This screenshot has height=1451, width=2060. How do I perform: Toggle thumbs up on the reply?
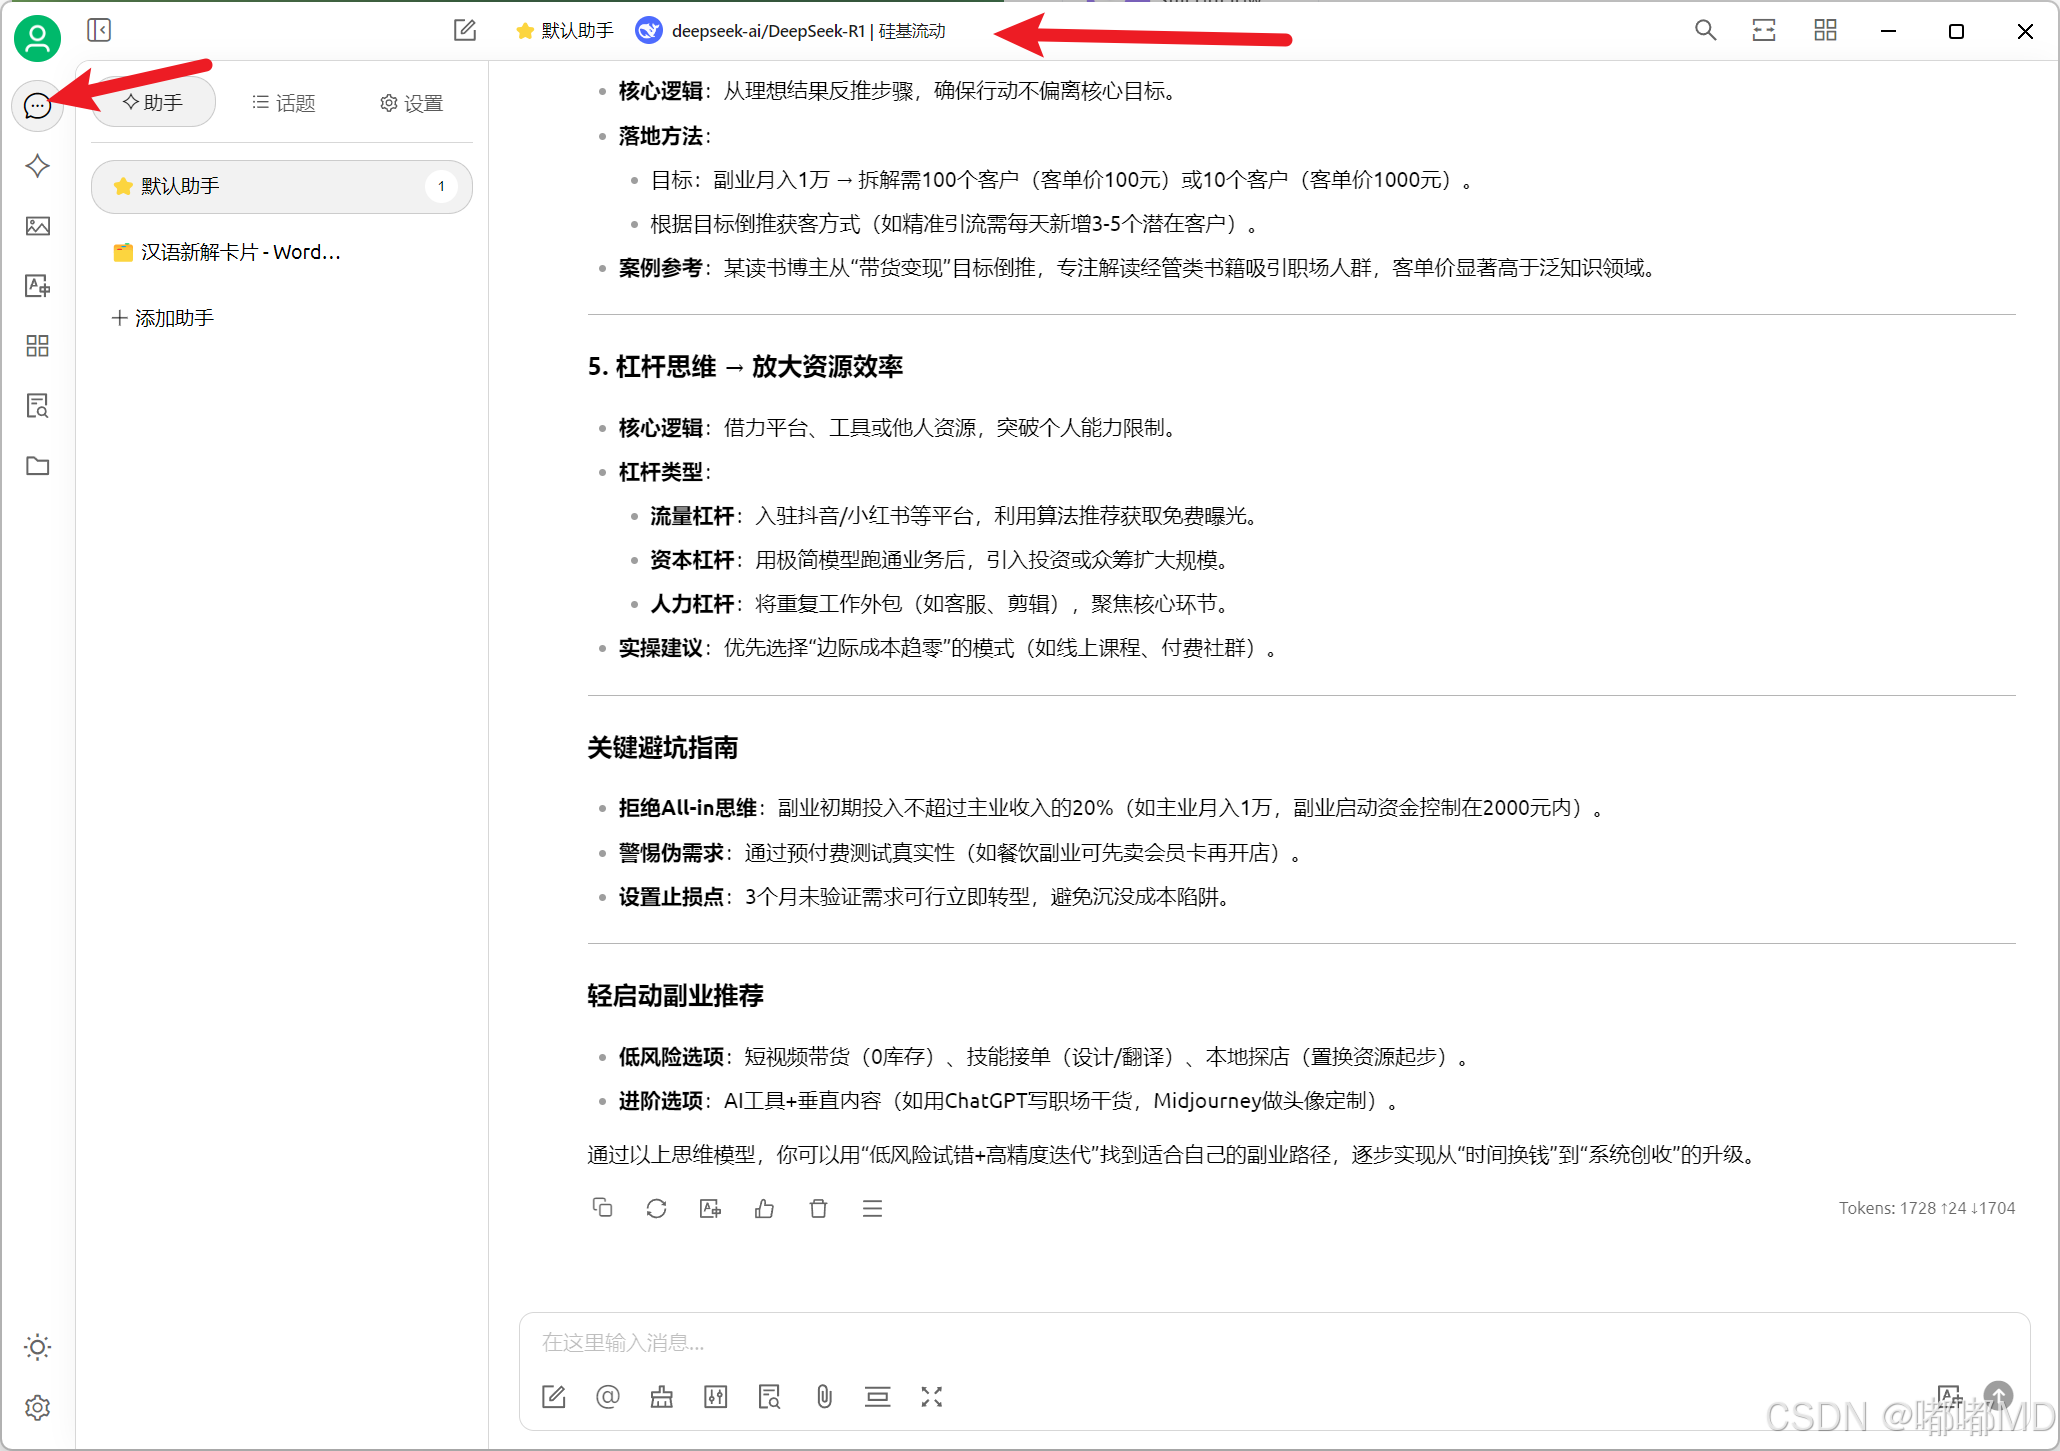(x=764, y=1208)
